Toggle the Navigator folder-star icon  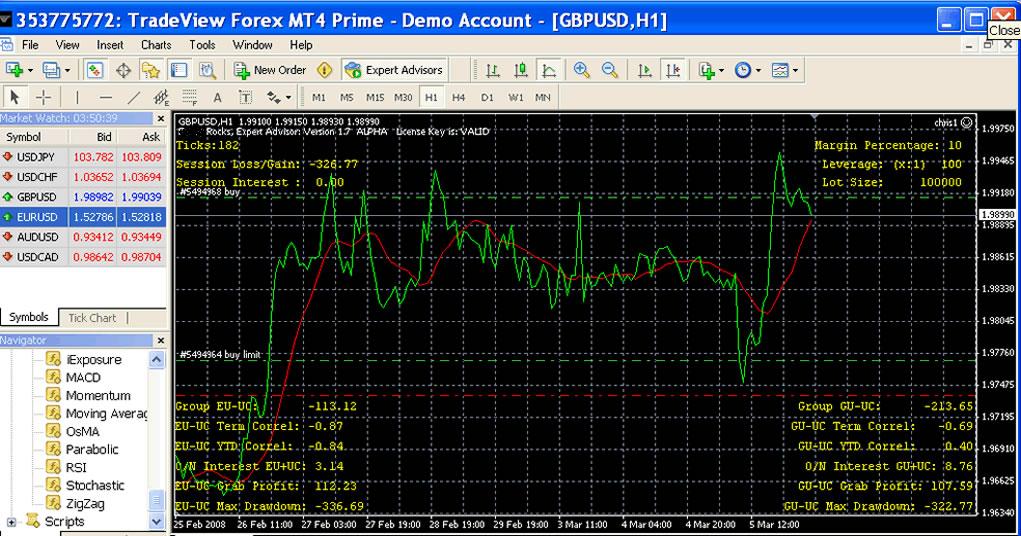pyautogui.click(x=151, y=70)
